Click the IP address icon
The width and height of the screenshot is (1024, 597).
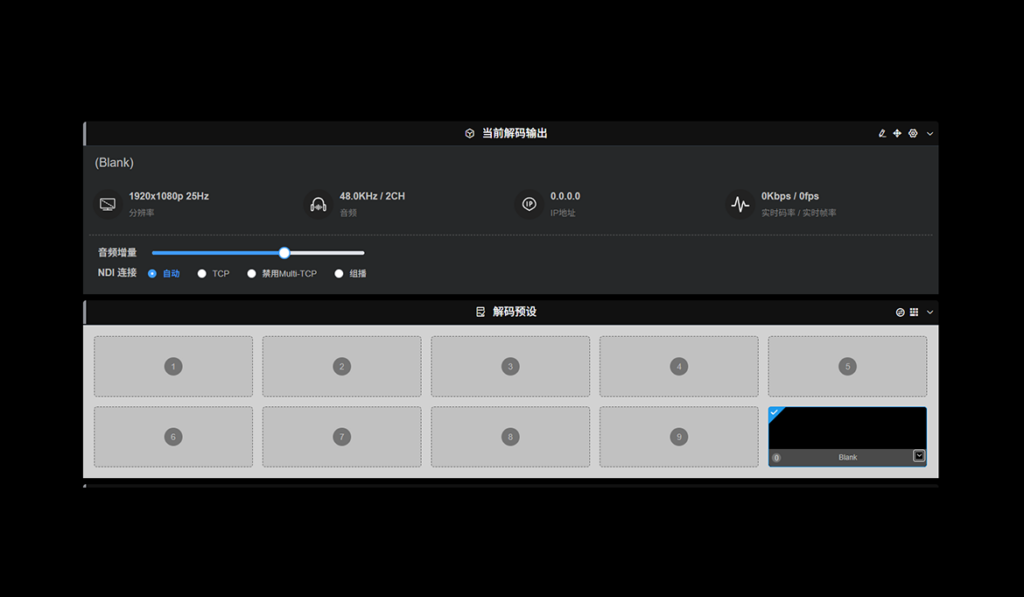pyautogui.click(x=529, y=204)
